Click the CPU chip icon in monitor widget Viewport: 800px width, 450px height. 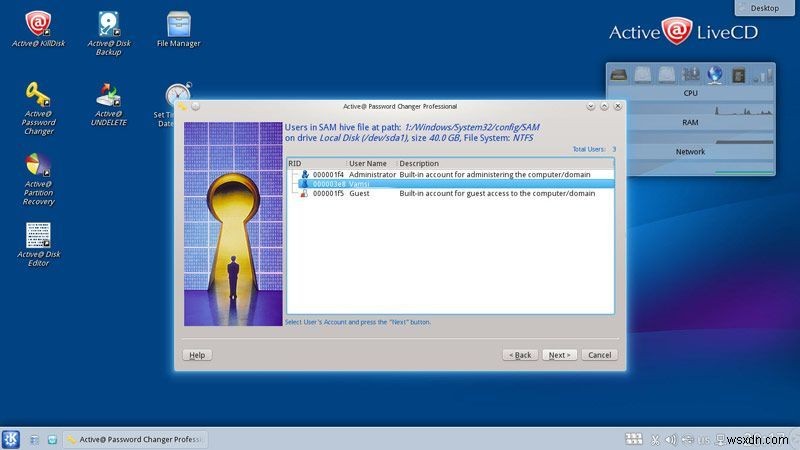[x=739, y=76]
